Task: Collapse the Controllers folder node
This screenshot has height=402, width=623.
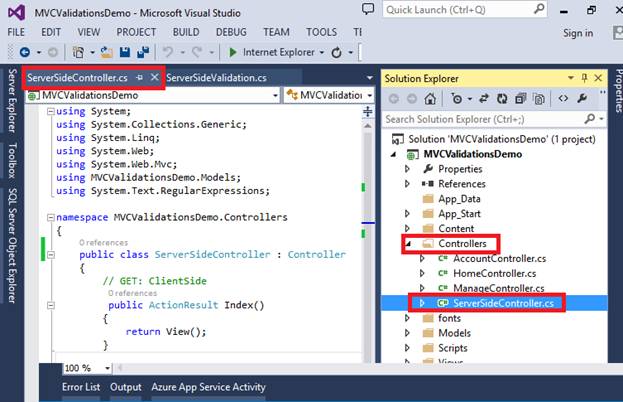Action: tap(408, 244)
